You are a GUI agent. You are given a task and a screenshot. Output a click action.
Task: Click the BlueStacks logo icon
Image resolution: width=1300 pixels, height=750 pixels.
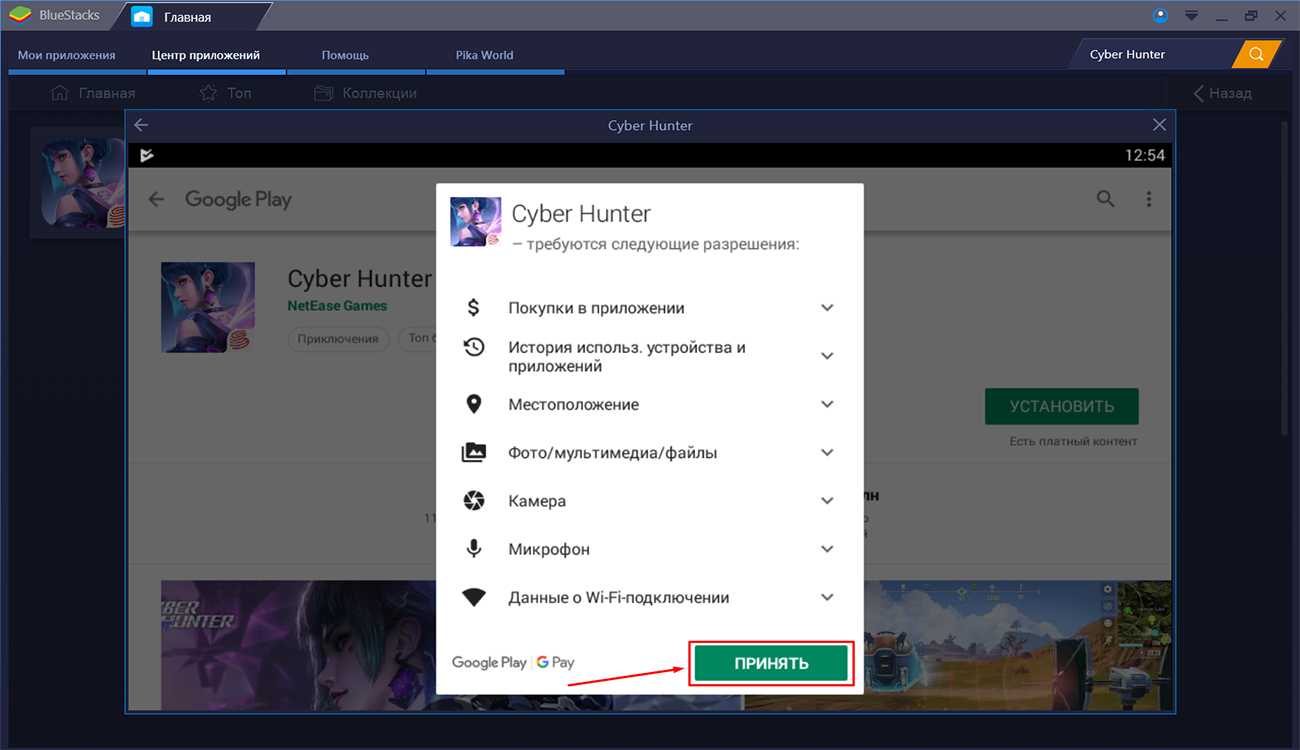click(20, 16)
